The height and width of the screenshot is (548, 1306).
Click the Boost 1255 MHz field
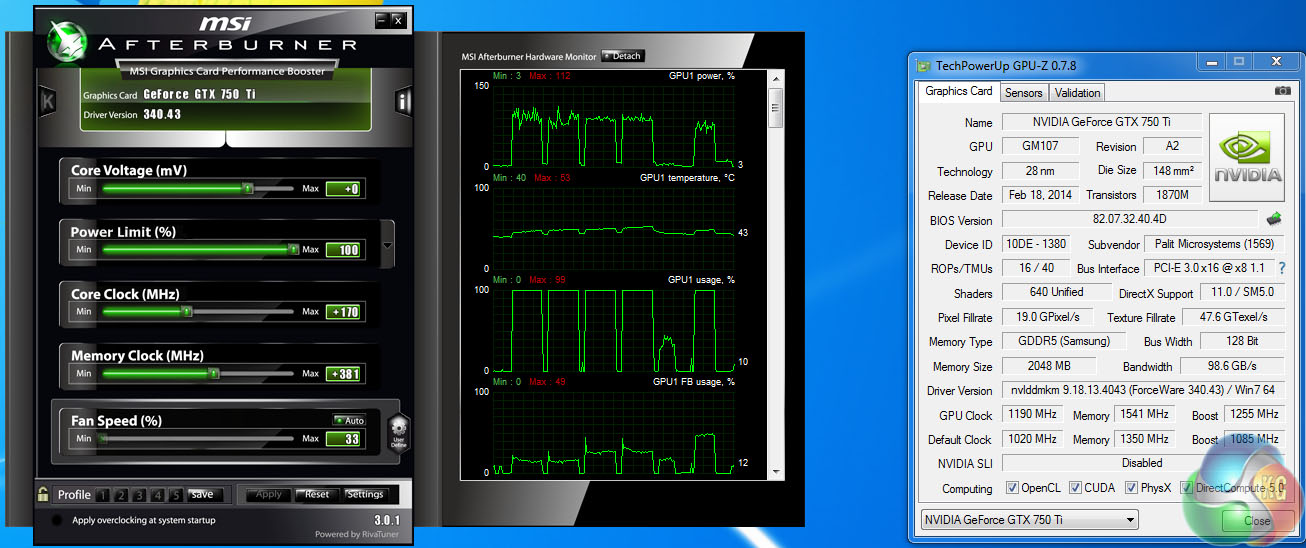point(1253,414)
